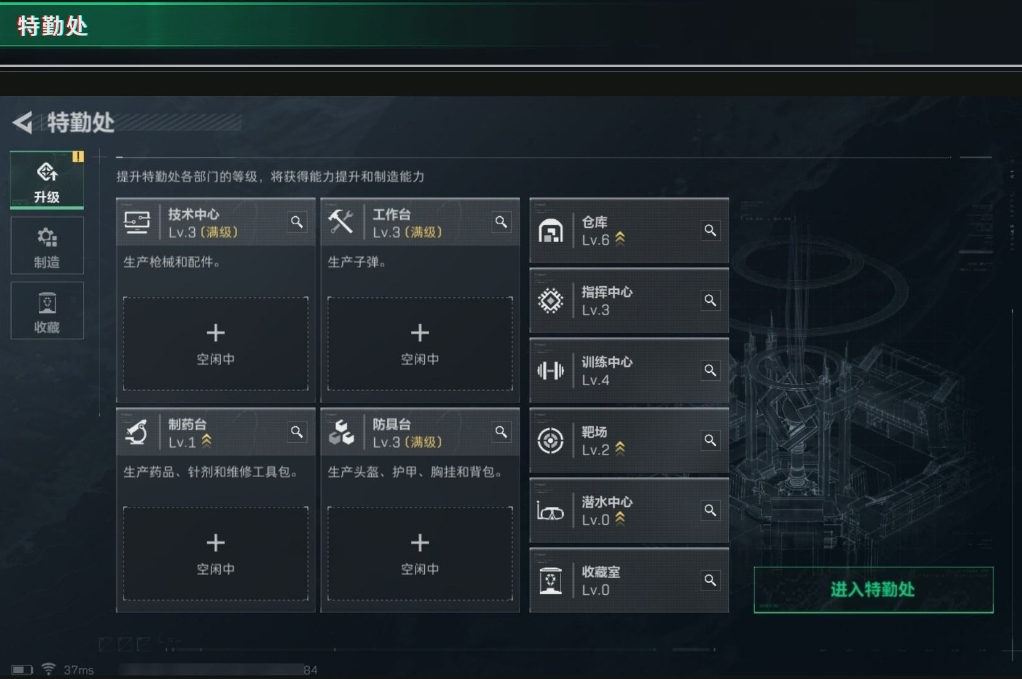1022x679 pixels.
Task: Click the 防具台 magnifier icon
Action: click(x=501, y=432)
